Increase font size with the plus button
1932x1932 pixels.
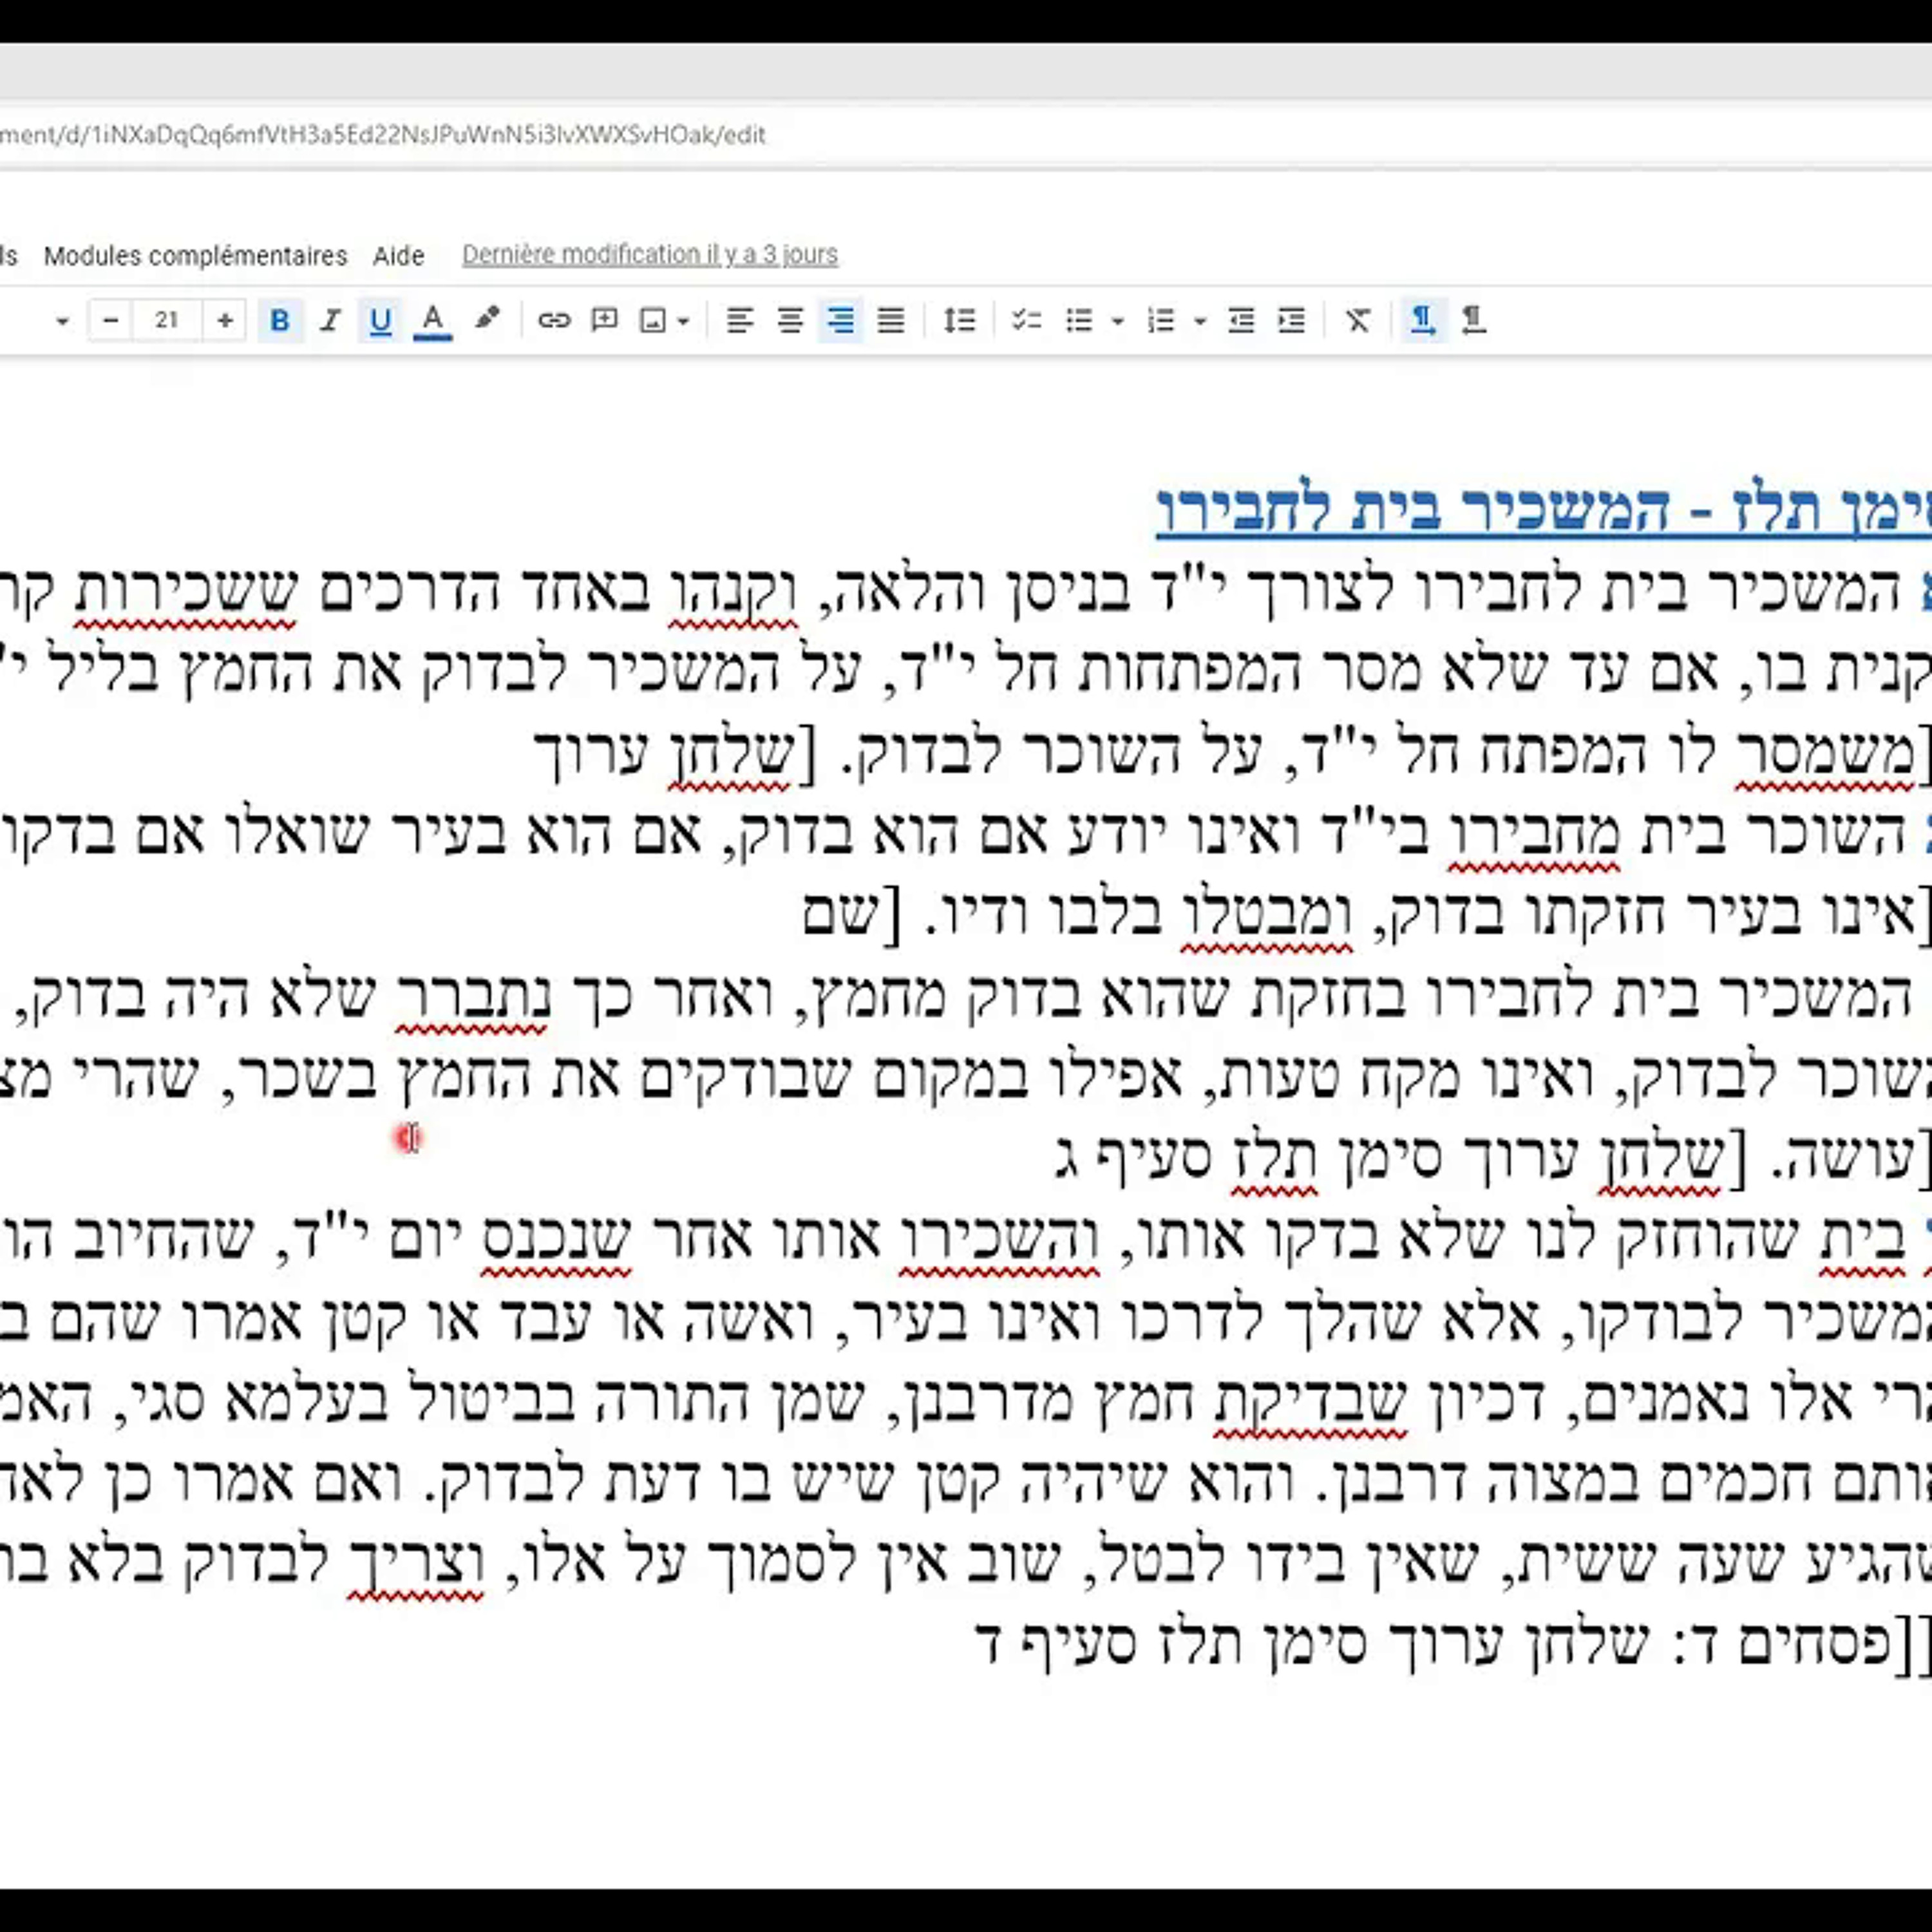point(225,320)
